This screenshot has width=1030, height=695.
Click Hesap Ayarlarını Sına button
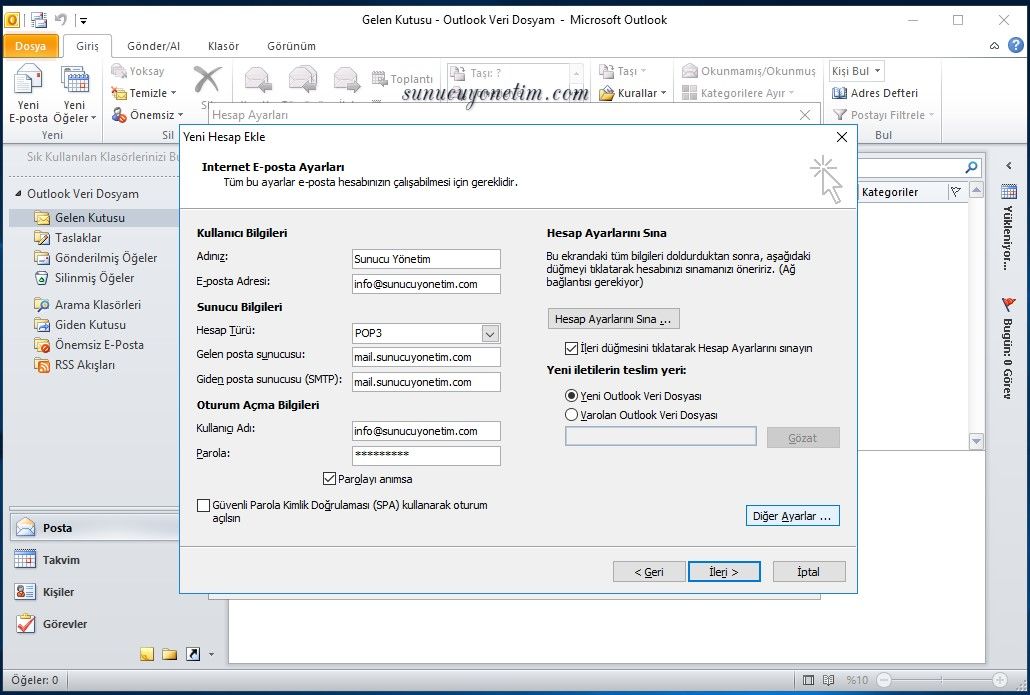pos(614,319)
